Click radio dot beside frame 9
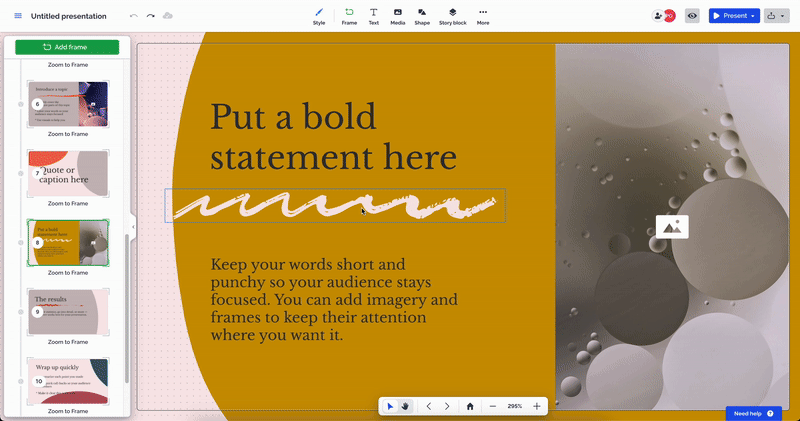This screenshot has width=800, height=421. [x=22, y=312]
